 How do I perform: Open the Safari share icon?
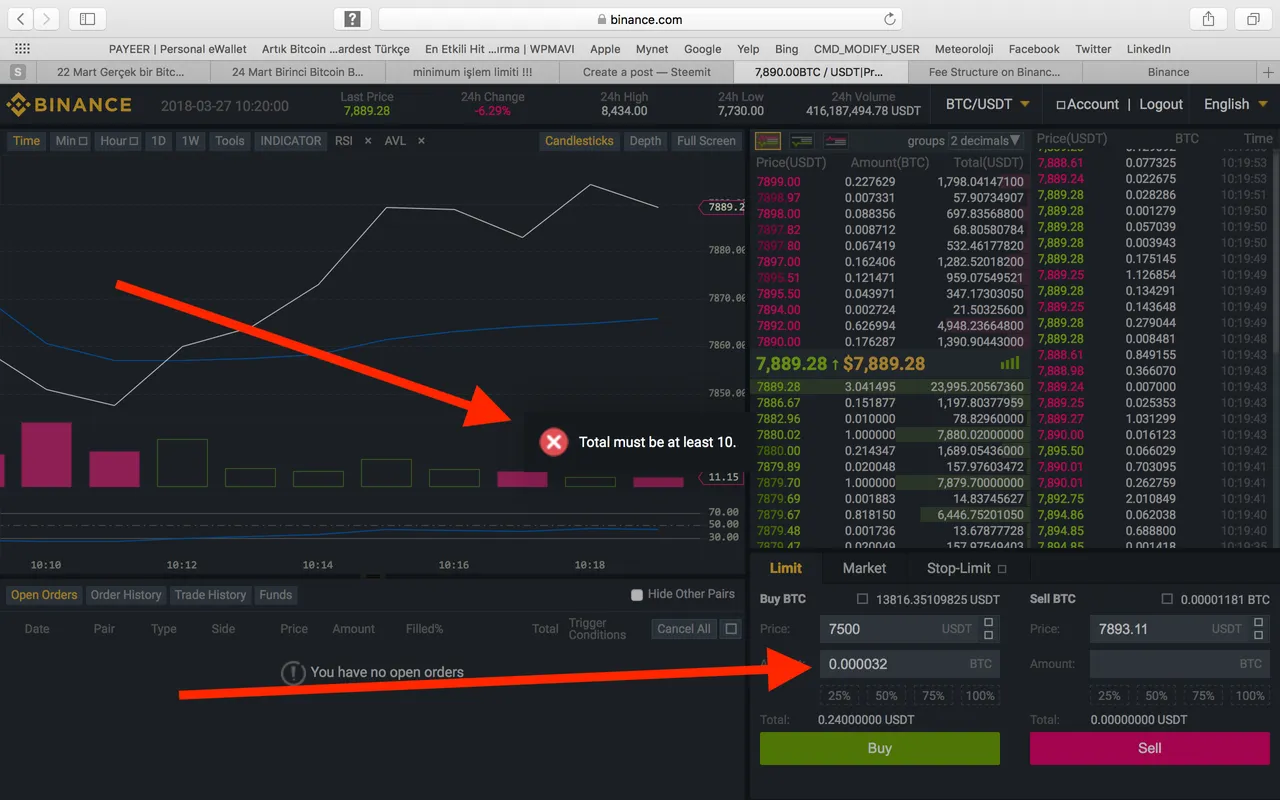[1208, 19]
